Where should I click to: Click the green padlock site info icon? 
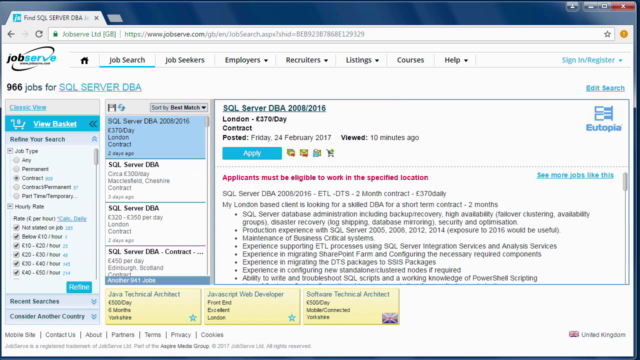56,34
